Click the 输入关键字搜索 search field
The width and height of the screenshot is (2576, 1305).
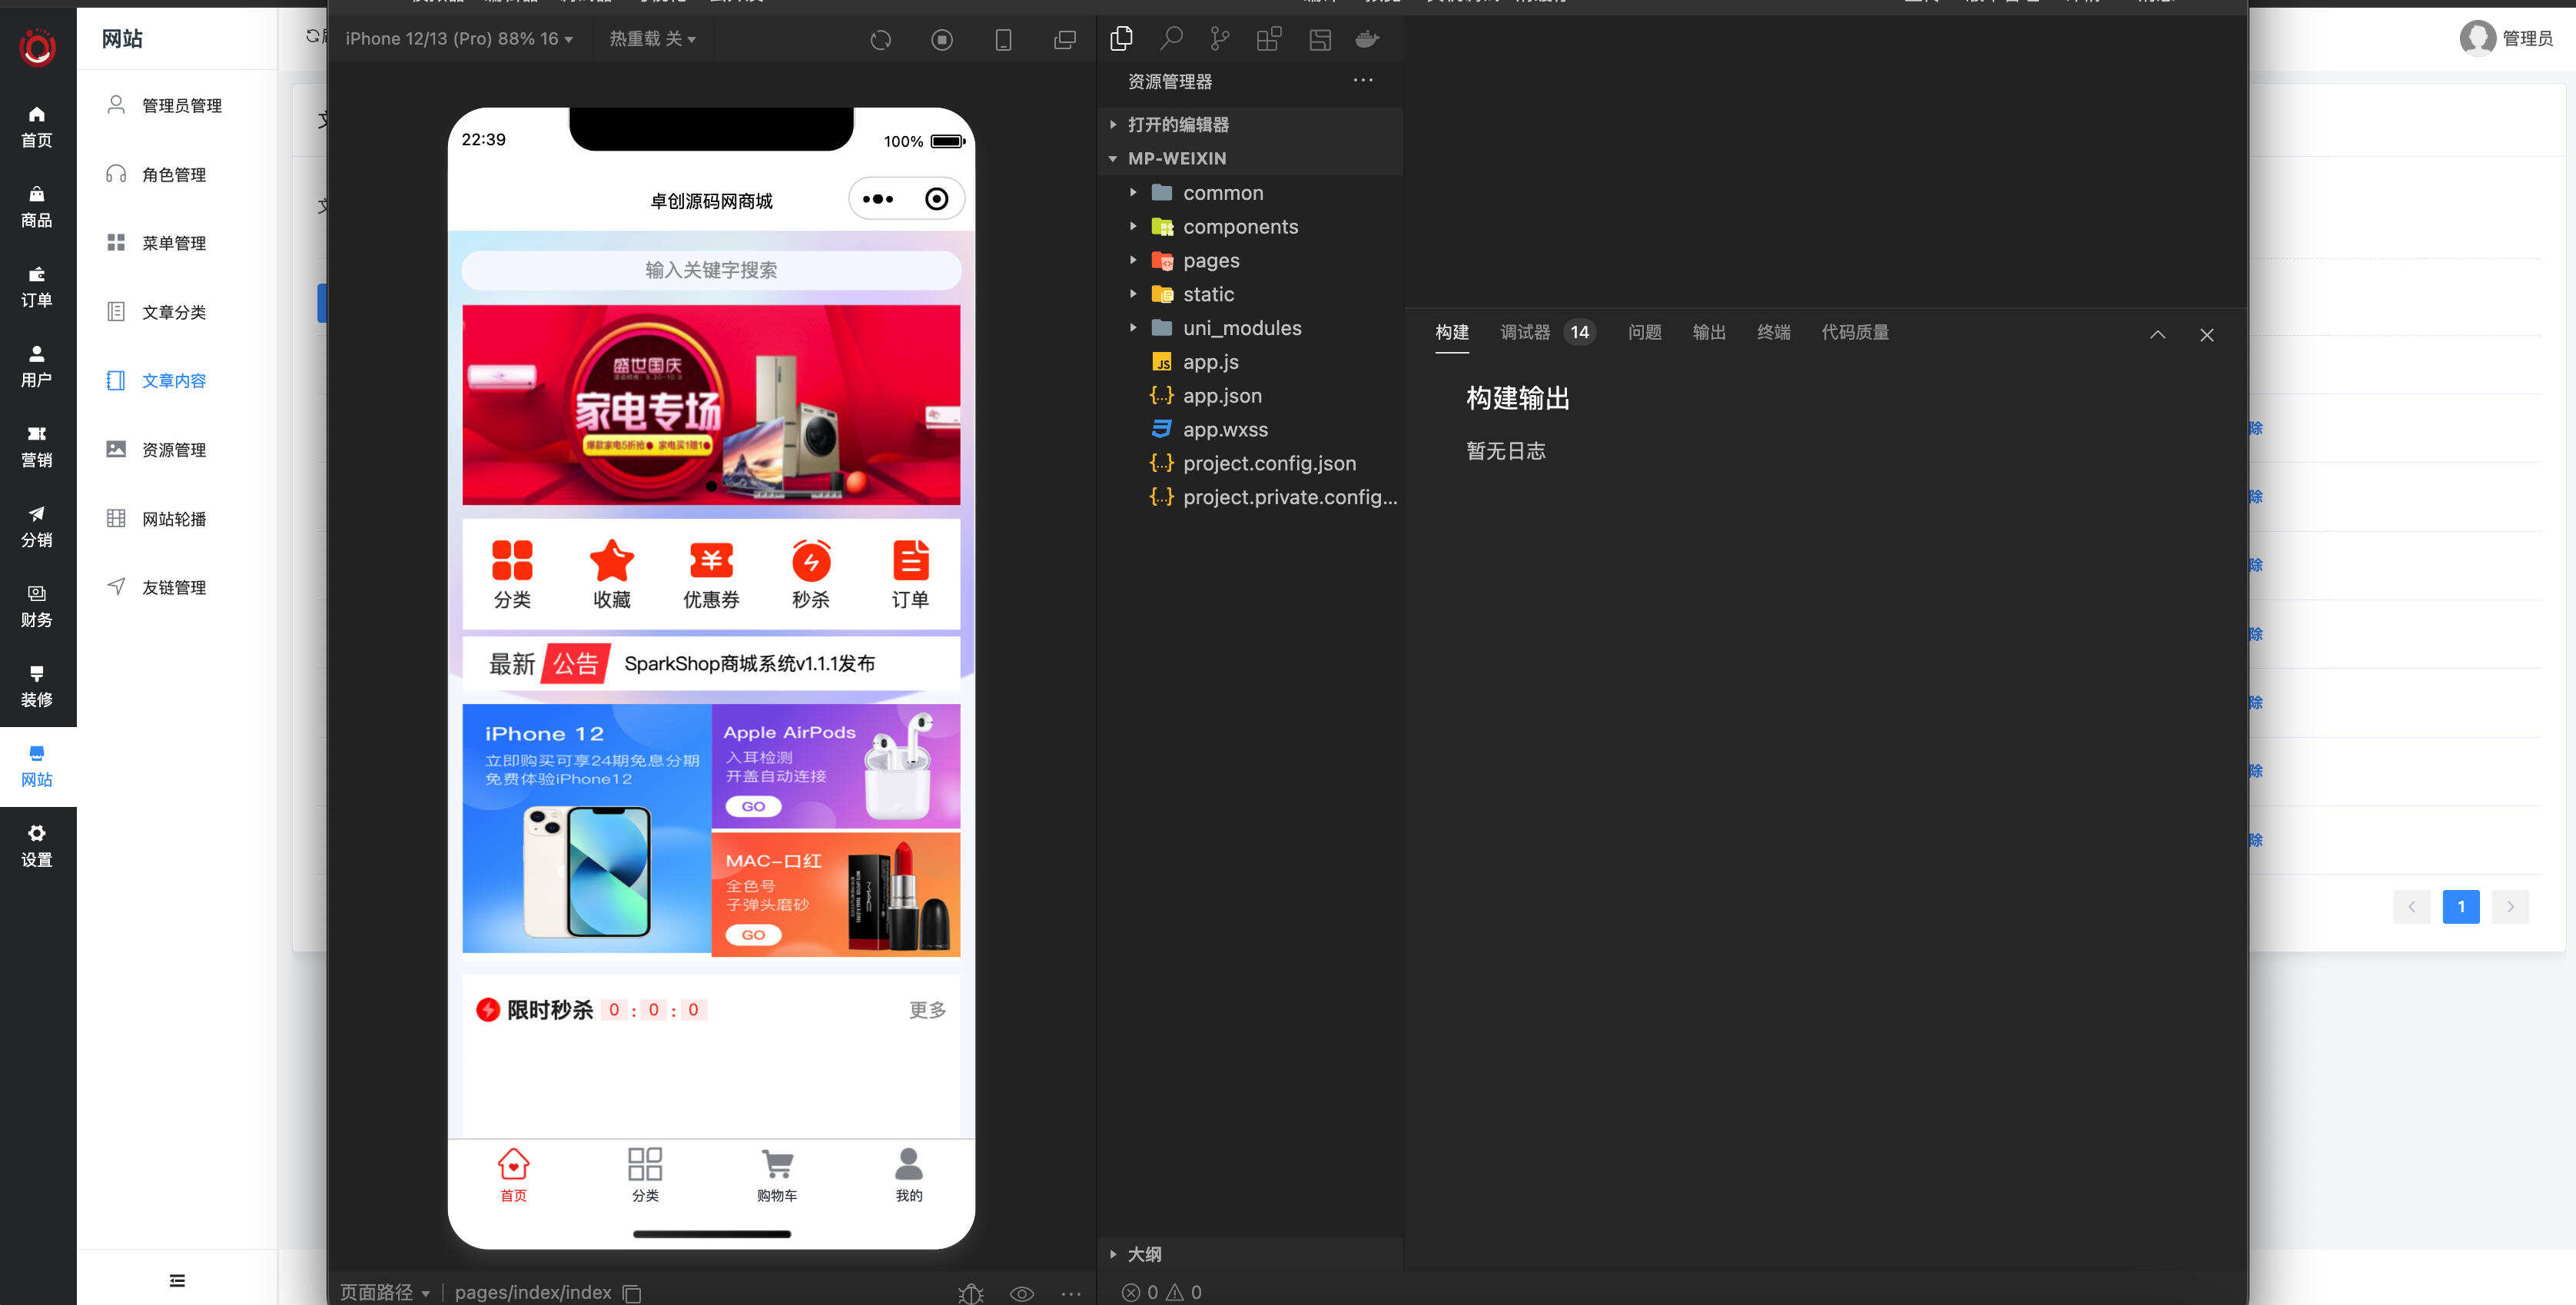pos(711,270)
